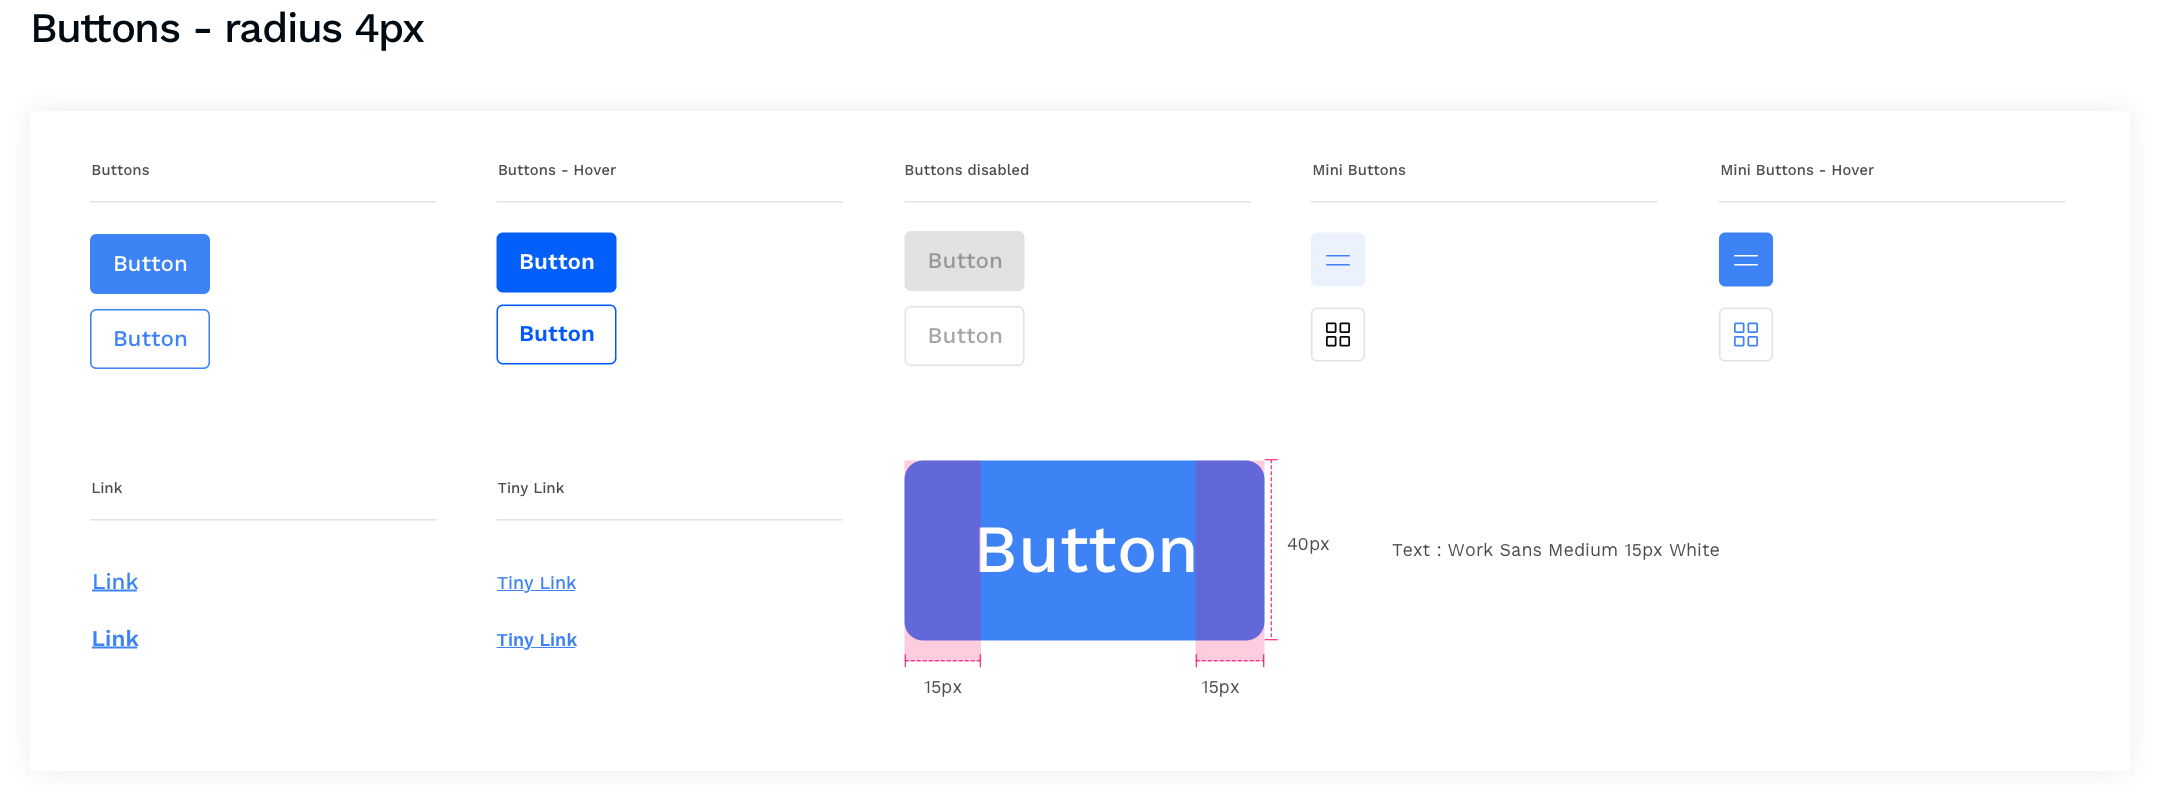Click the large Button spec illustration
This screenshot has width=2160, height=802.
pos(1084,550)
